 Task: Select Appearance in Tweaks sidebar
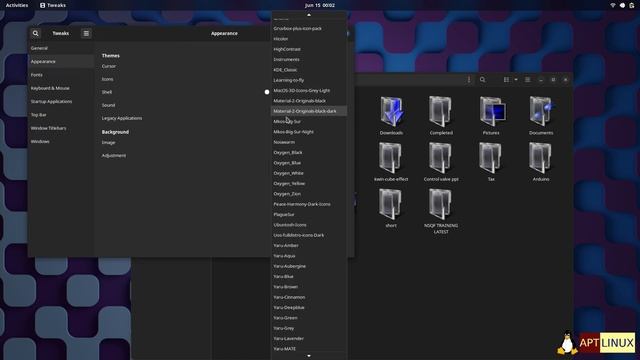click(x=61, y=62)
